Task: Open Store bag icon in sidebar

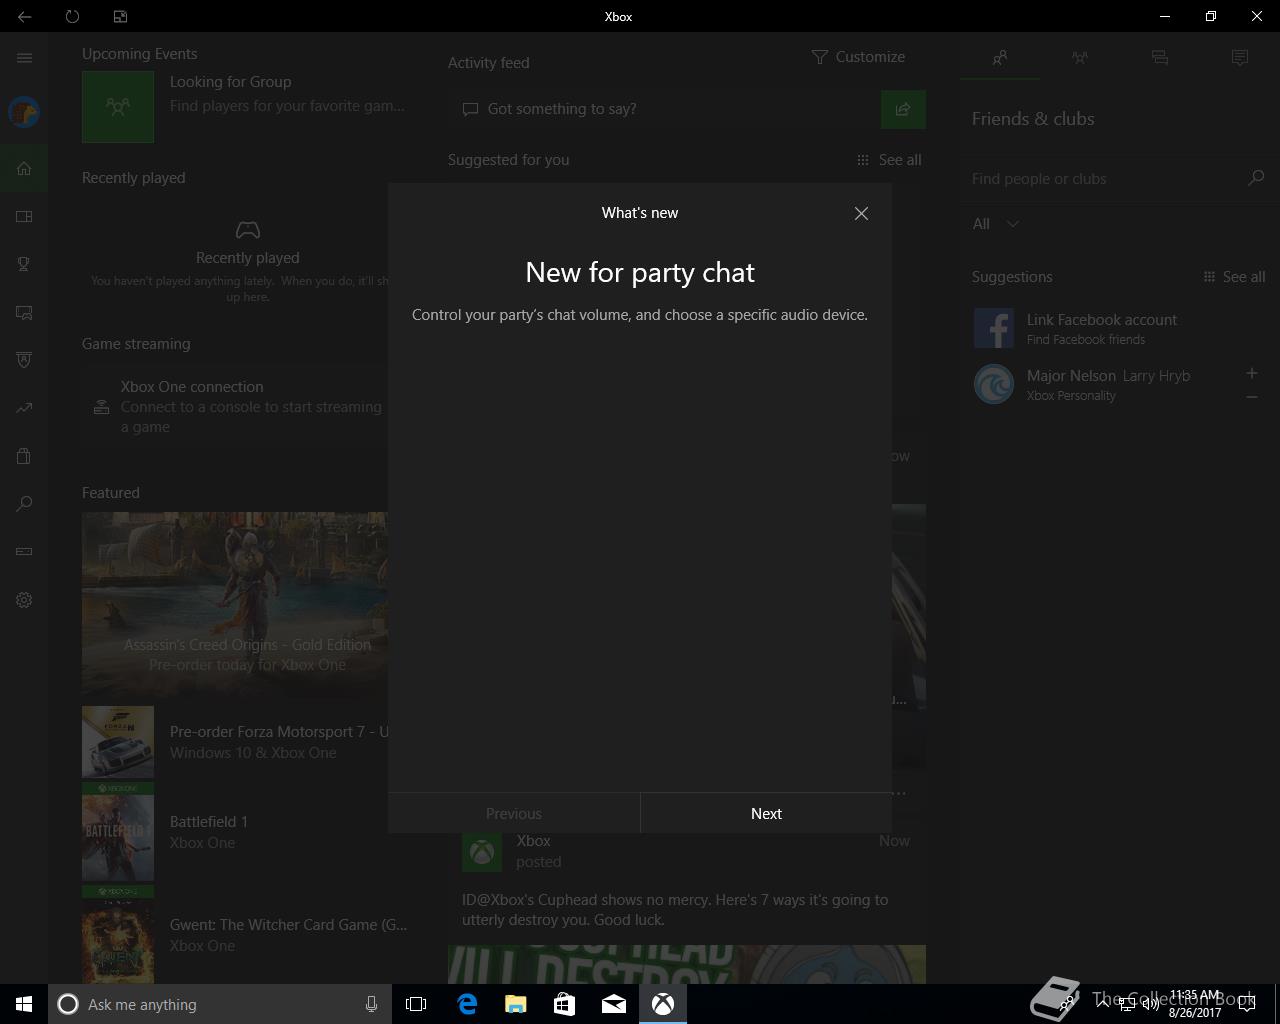Action: [24, 456]
